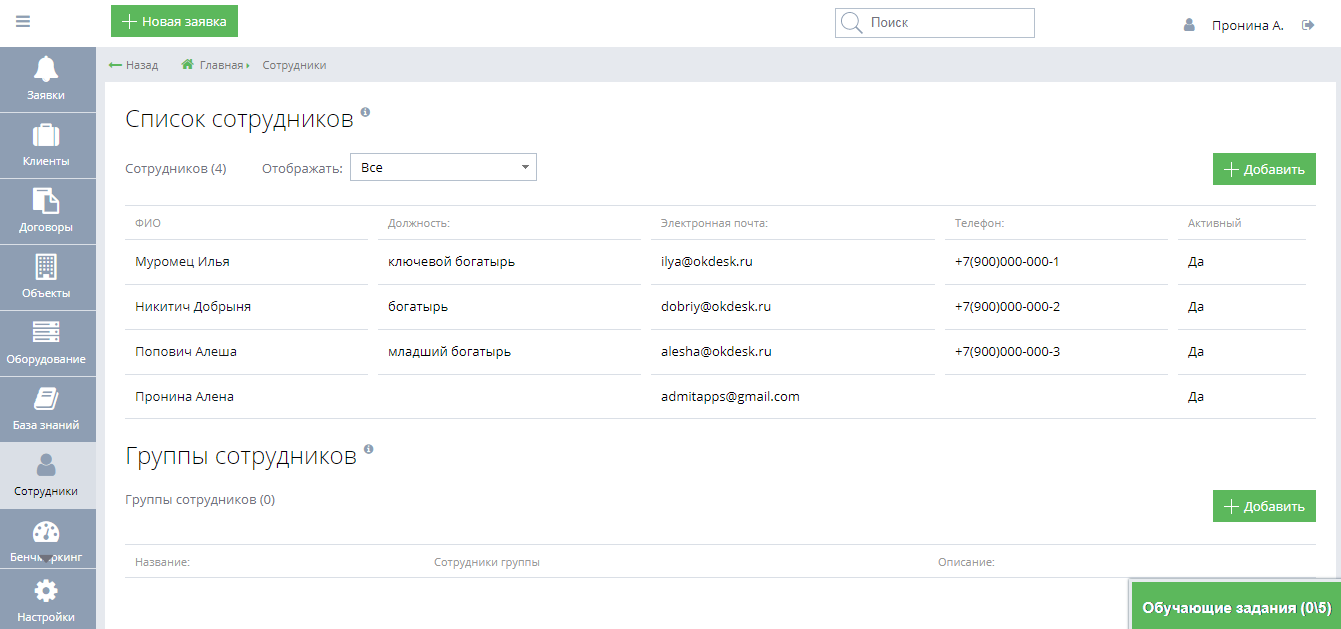Click the info icon beside Список сотрудников
1341x629 pixels.
367,113
